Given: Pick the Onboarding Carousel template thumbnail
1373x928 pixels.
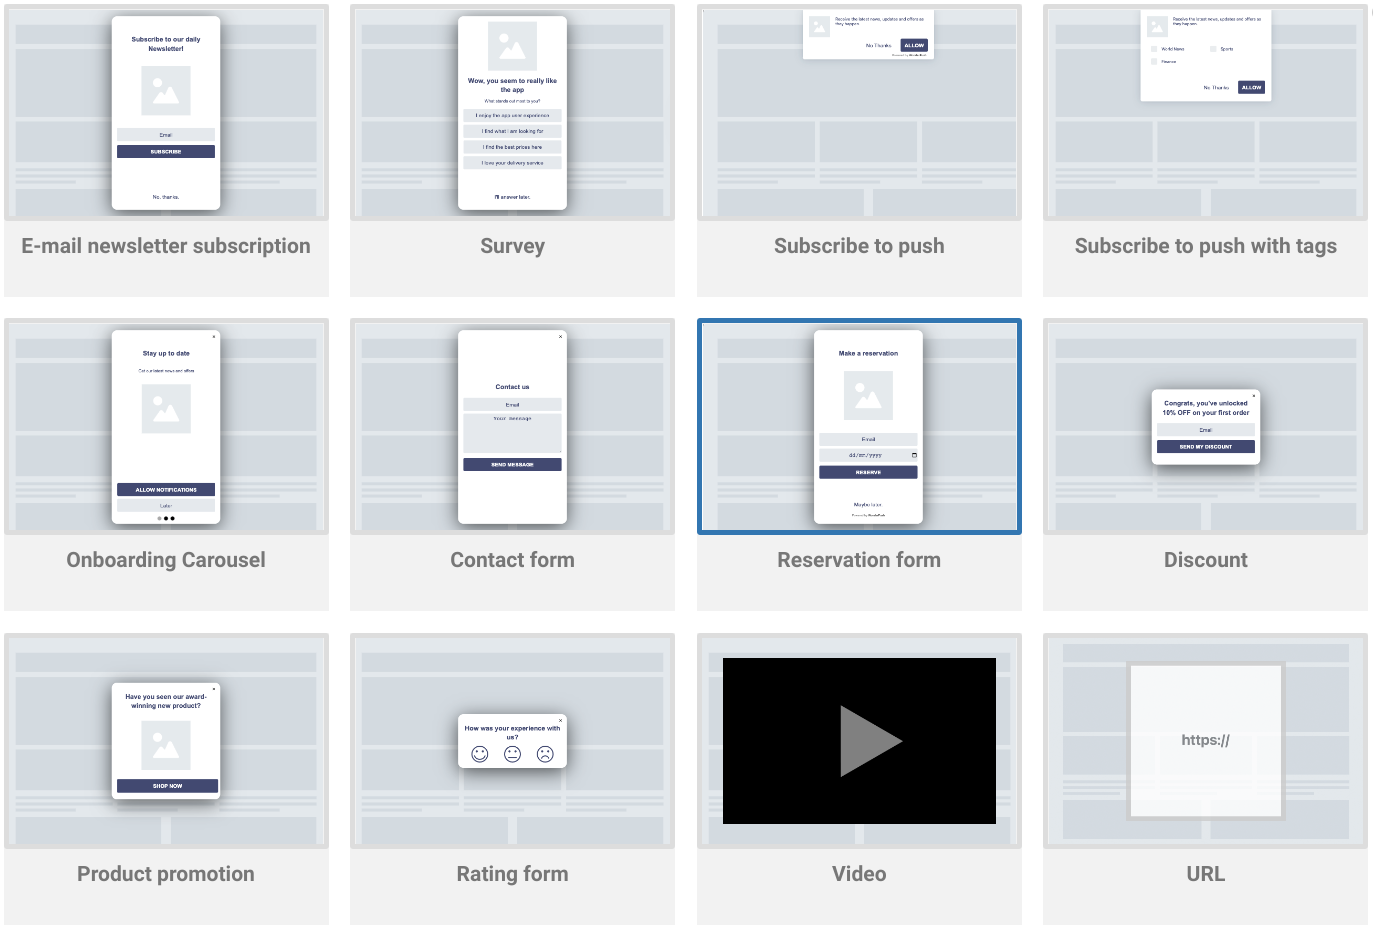Looking at the screenshot, I should 166,426.
